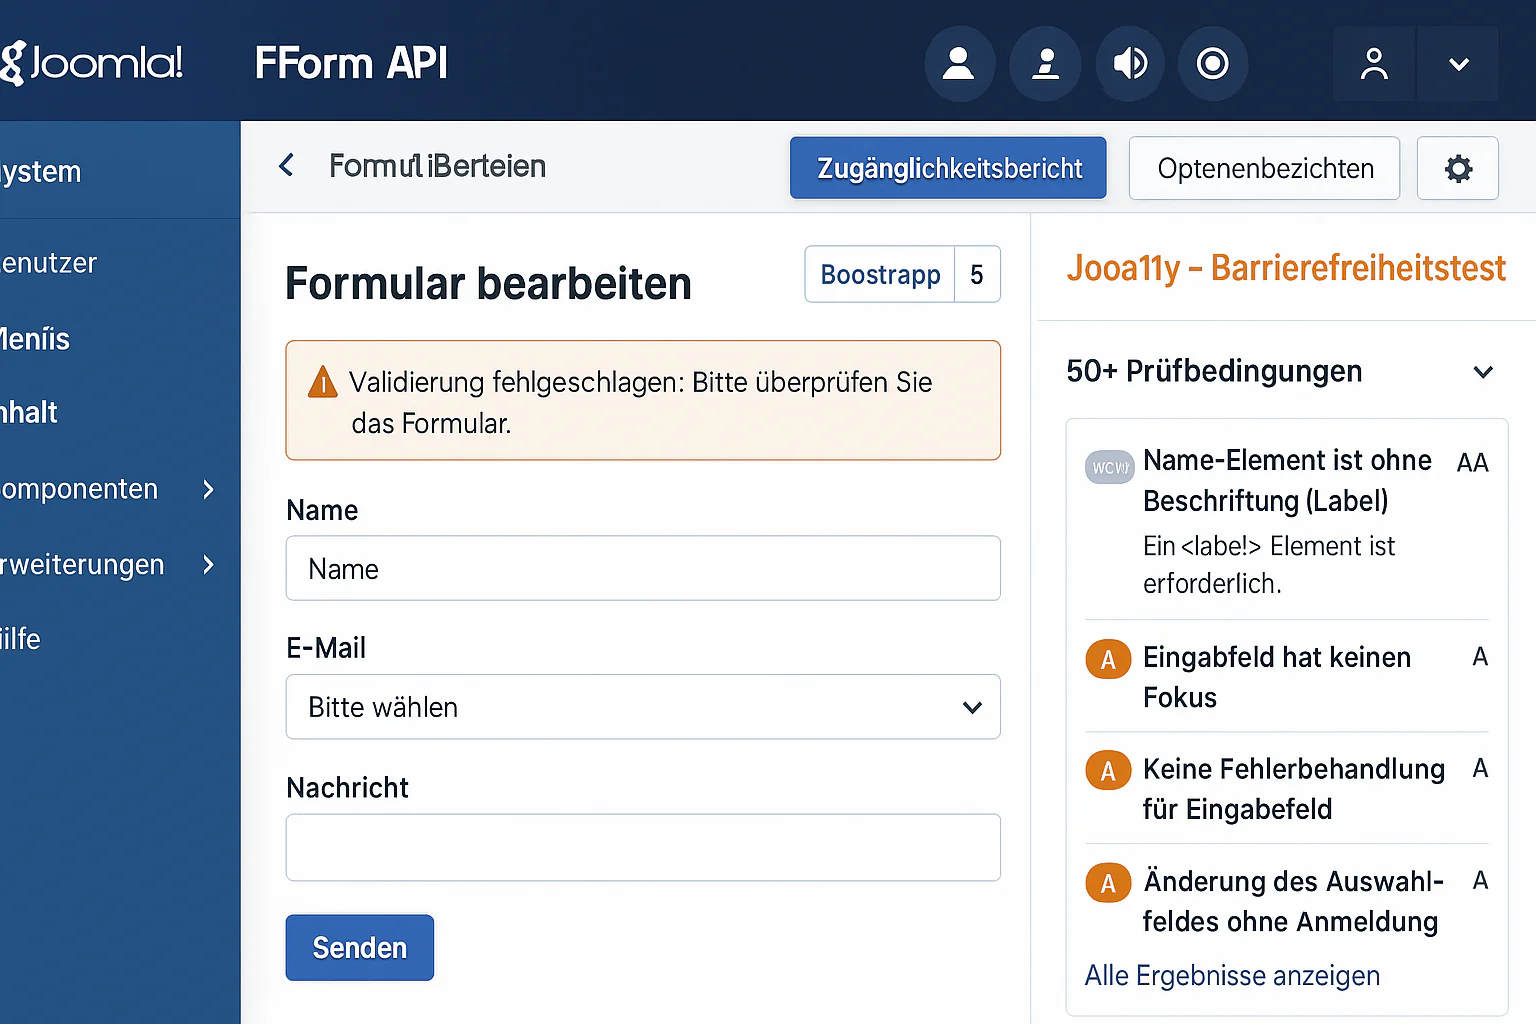
Task: Click inside the Nachricht text field
Action: [x=643, y=847]
